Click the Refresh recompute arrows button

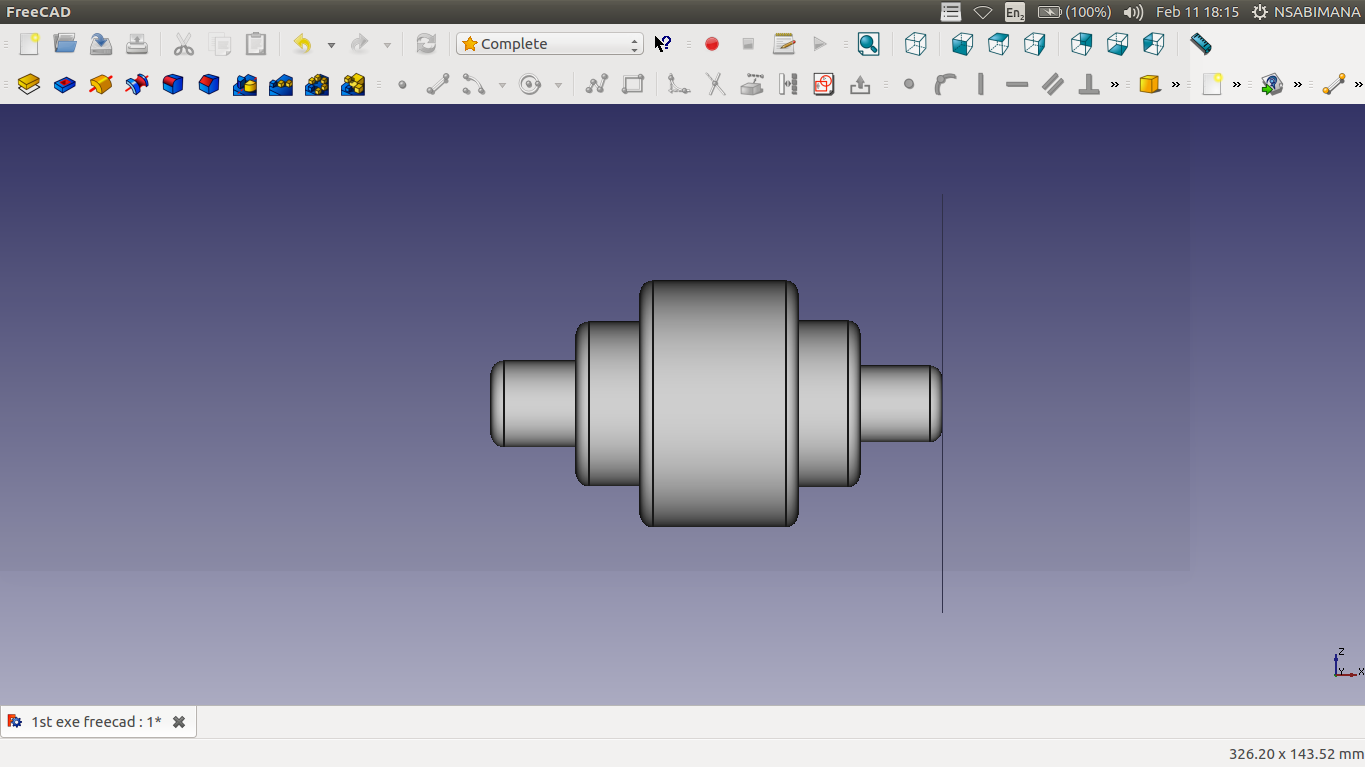tap(426, 44)
